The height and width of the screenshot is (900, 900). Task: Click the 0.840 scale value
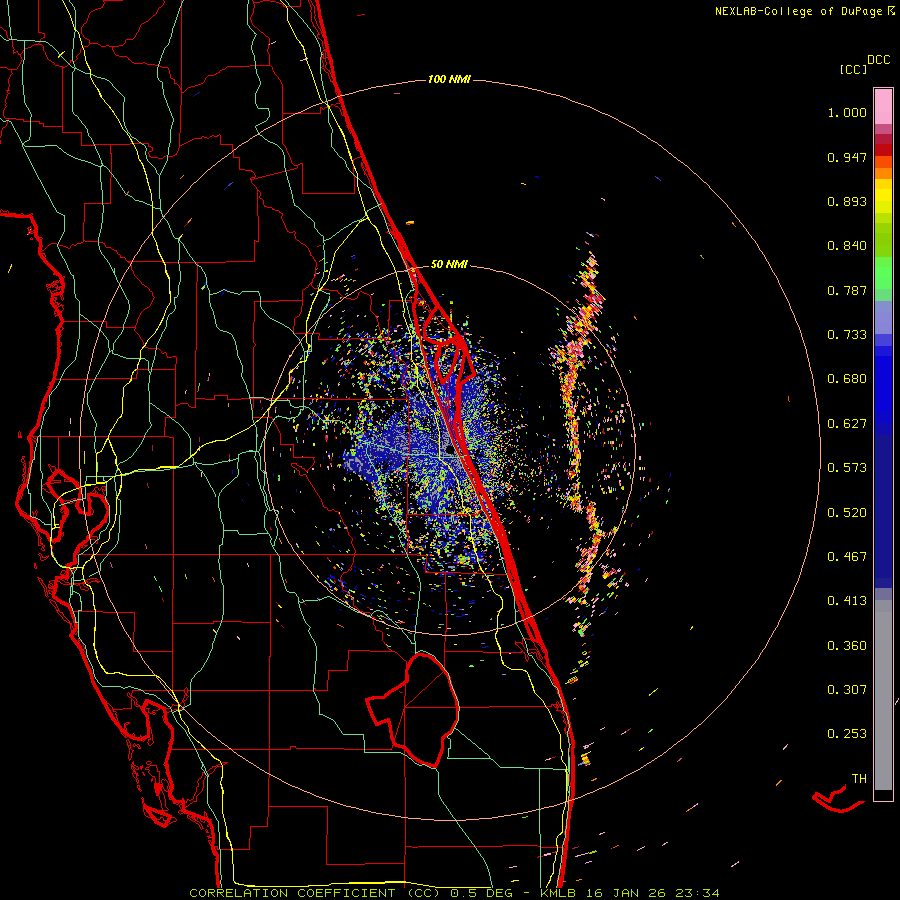click(847, 246)
